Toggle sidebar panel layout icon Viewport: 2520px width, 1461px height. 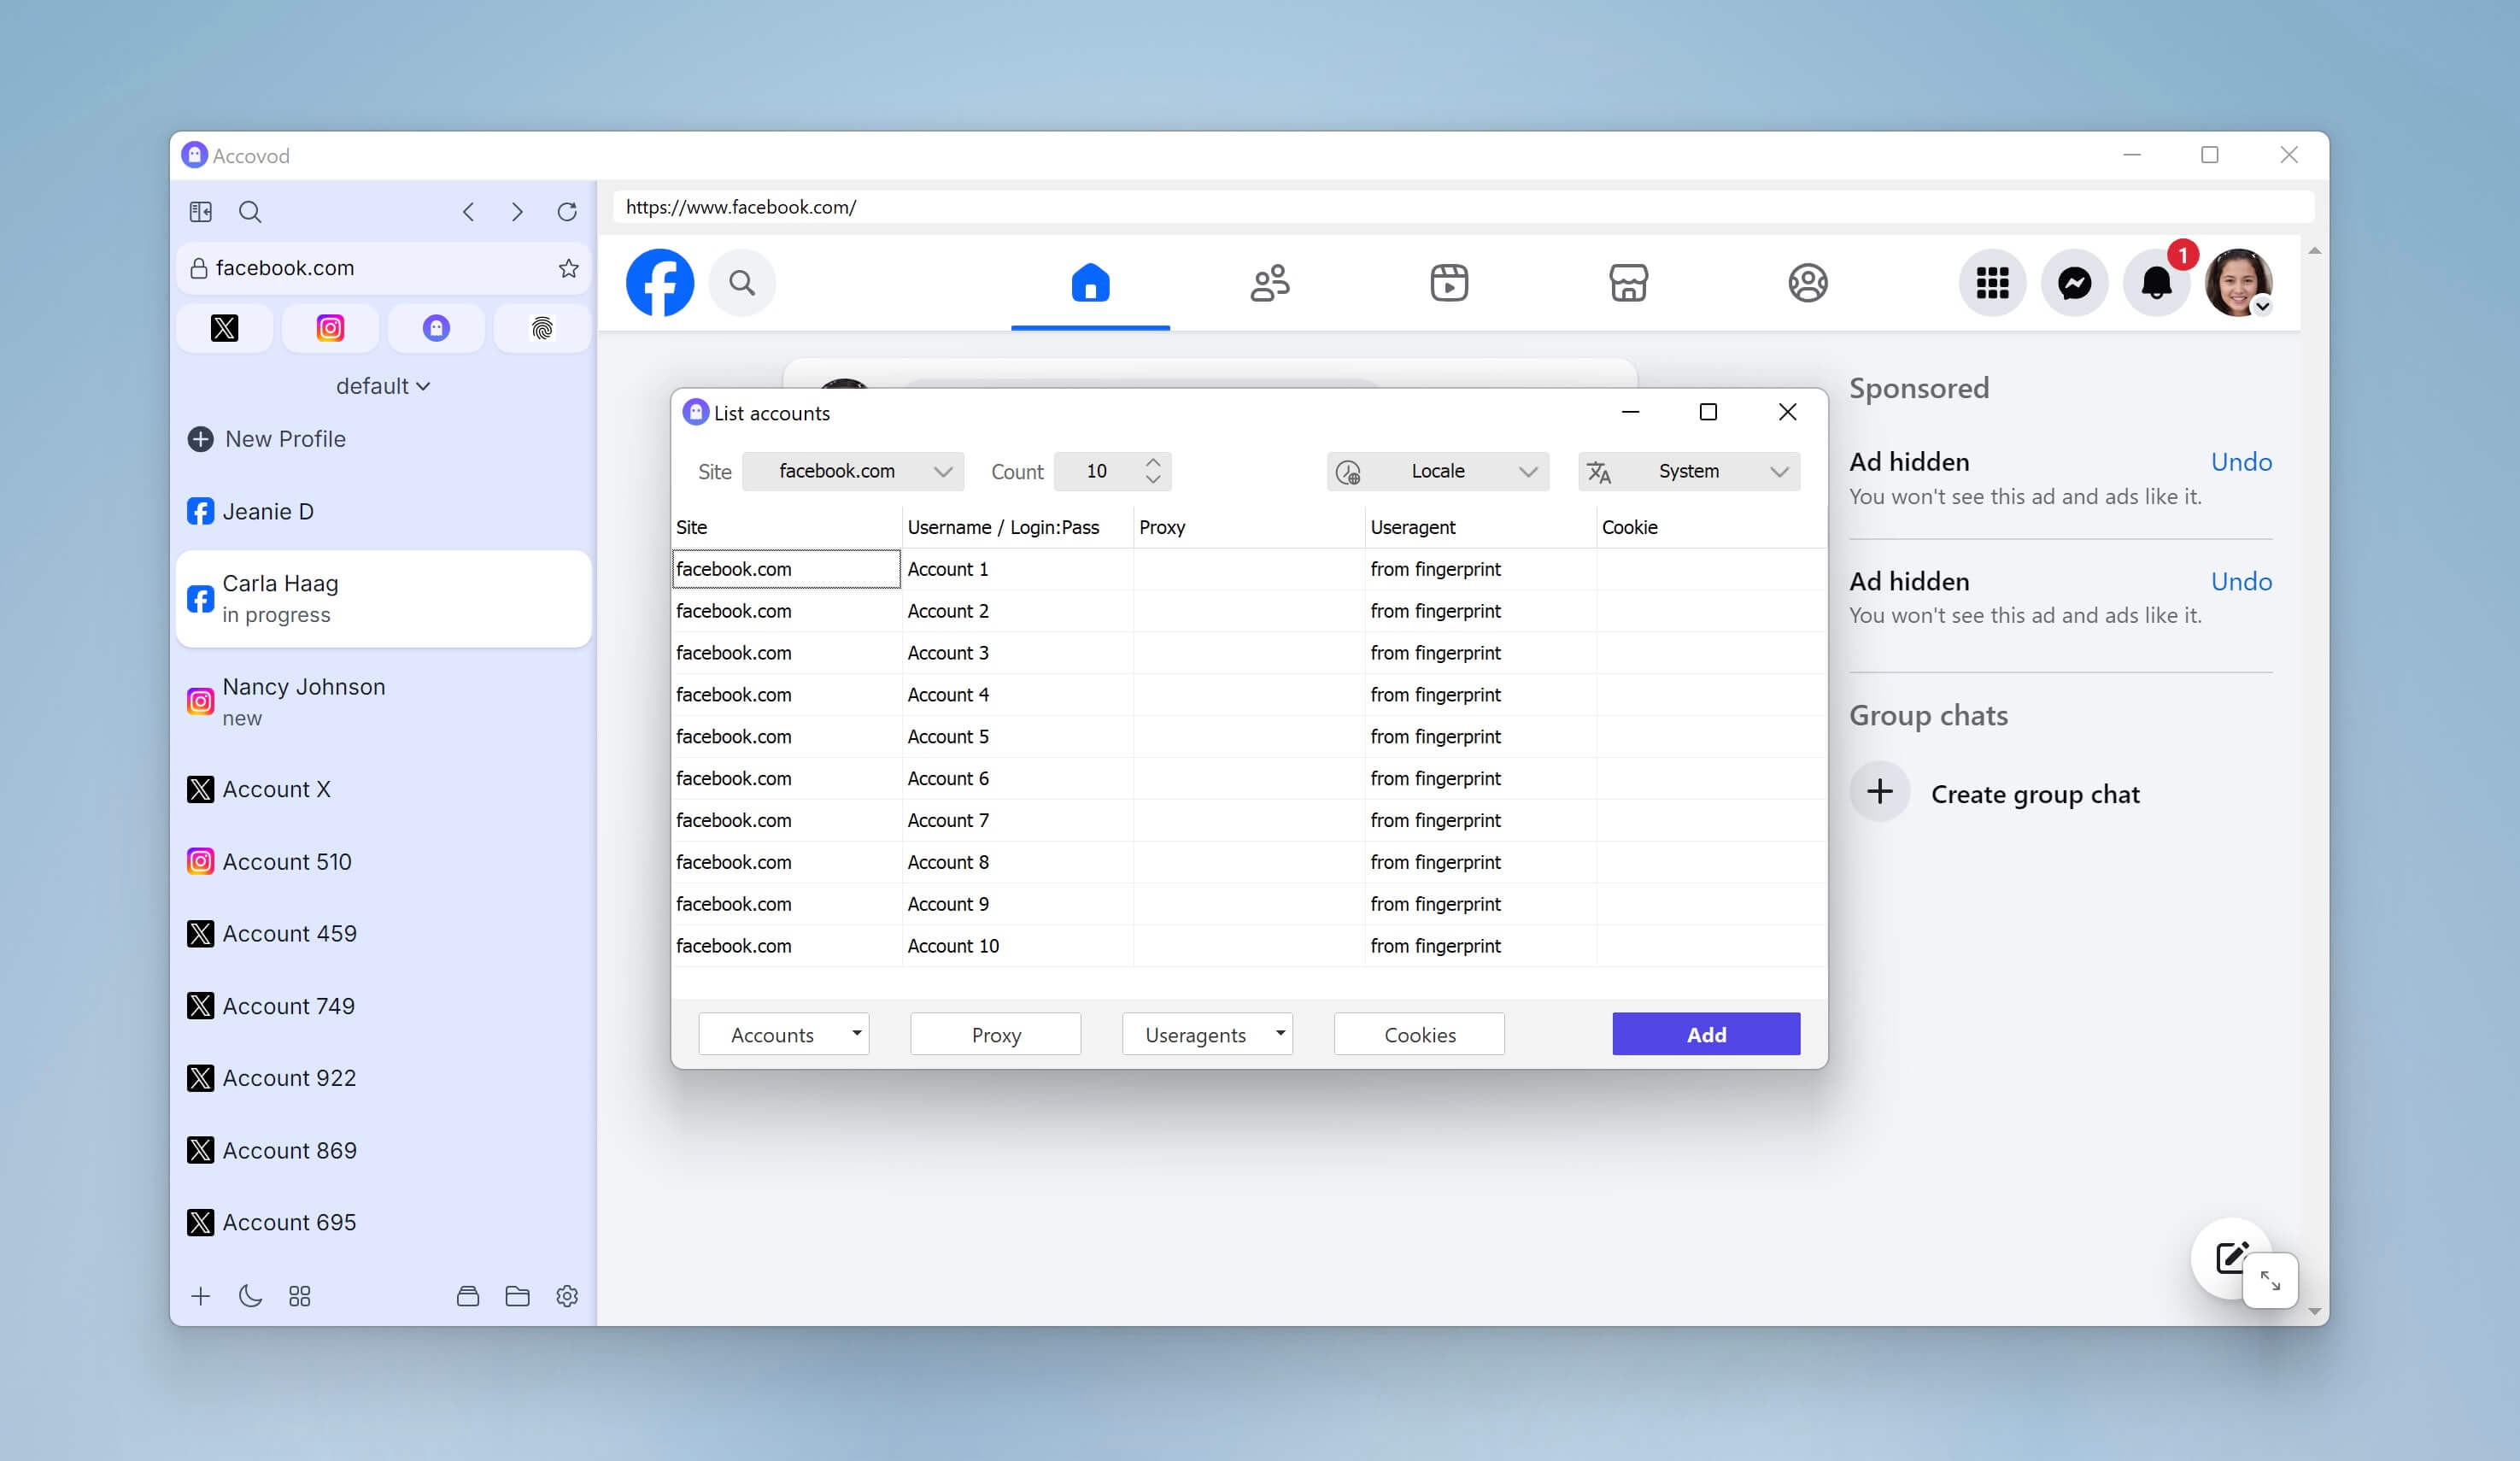click(x=201, y=212)
